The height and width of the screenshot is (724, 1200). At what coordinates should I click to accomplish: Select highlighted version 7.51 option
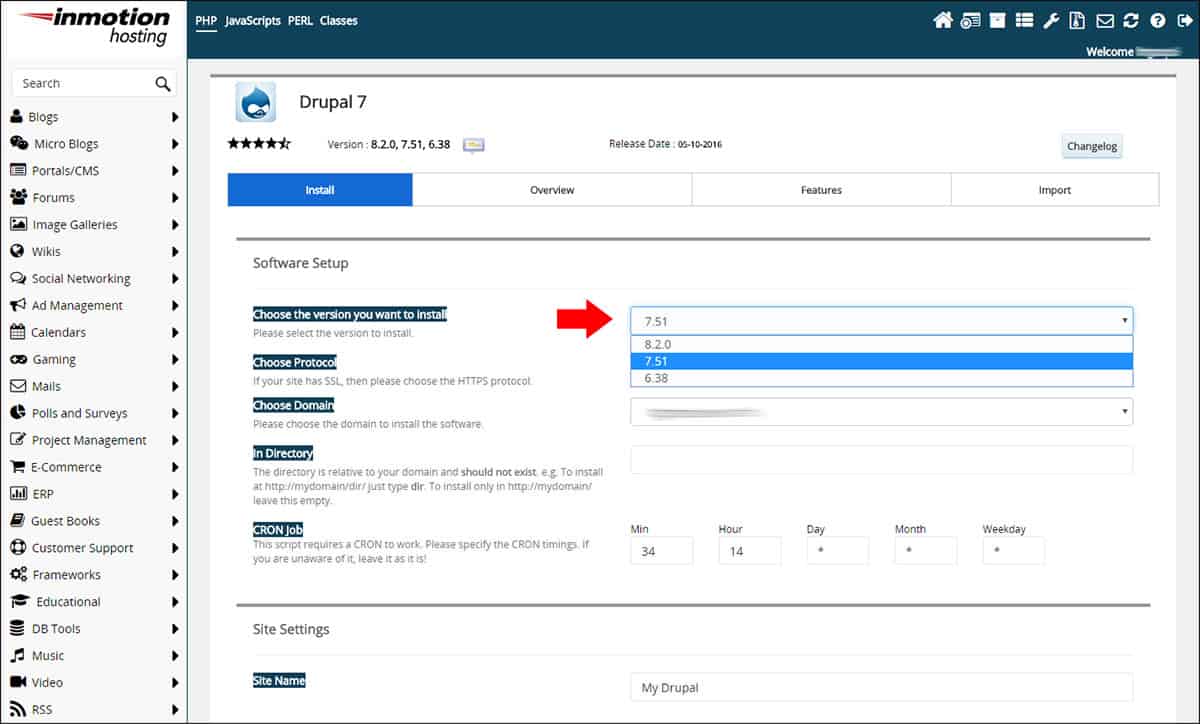pyautogui.click(x=881, y=361)
